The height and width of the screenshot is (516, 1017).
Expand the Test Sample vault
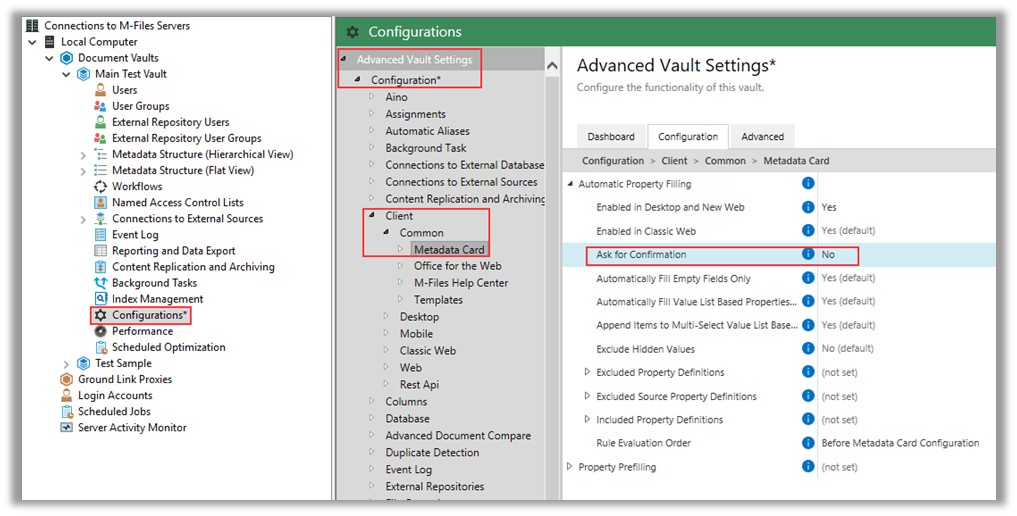[66, 364]
